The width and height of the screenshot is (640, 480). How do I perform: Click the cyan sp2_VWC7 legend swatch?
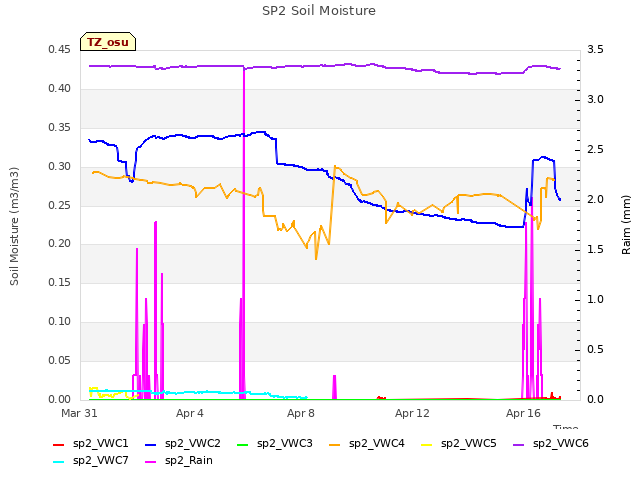tap(59, 462)
